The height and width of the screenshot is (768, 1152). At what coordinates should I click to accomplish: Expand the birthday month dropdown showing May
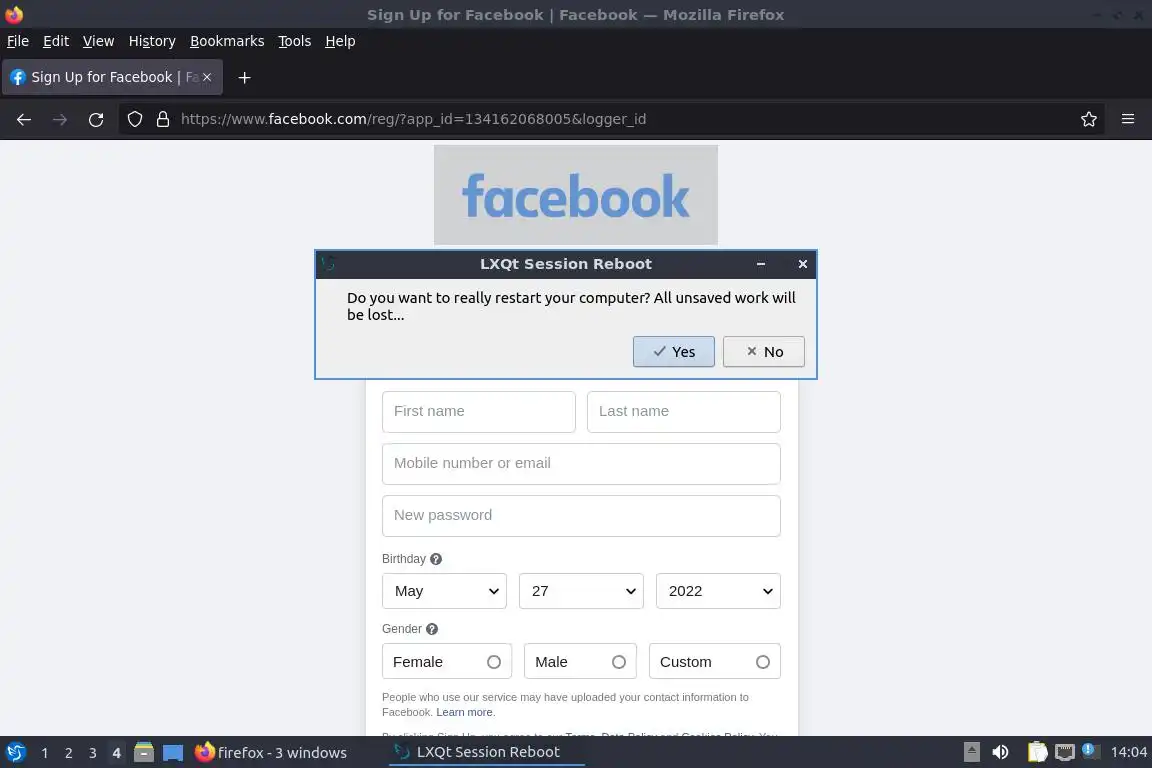click(444, 591)
